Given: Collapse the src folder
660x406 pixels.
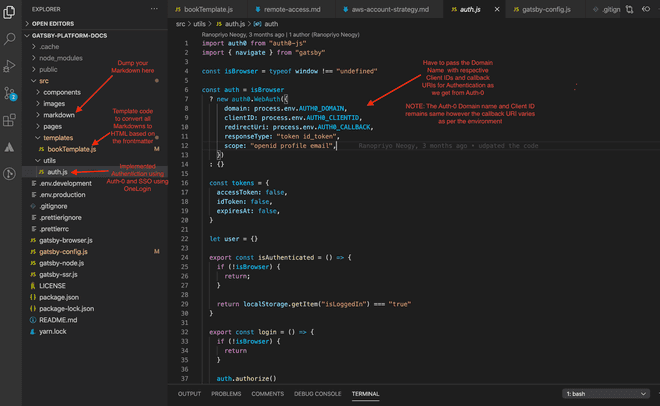Looking at the screenshot, I should (x=44, y=81).
